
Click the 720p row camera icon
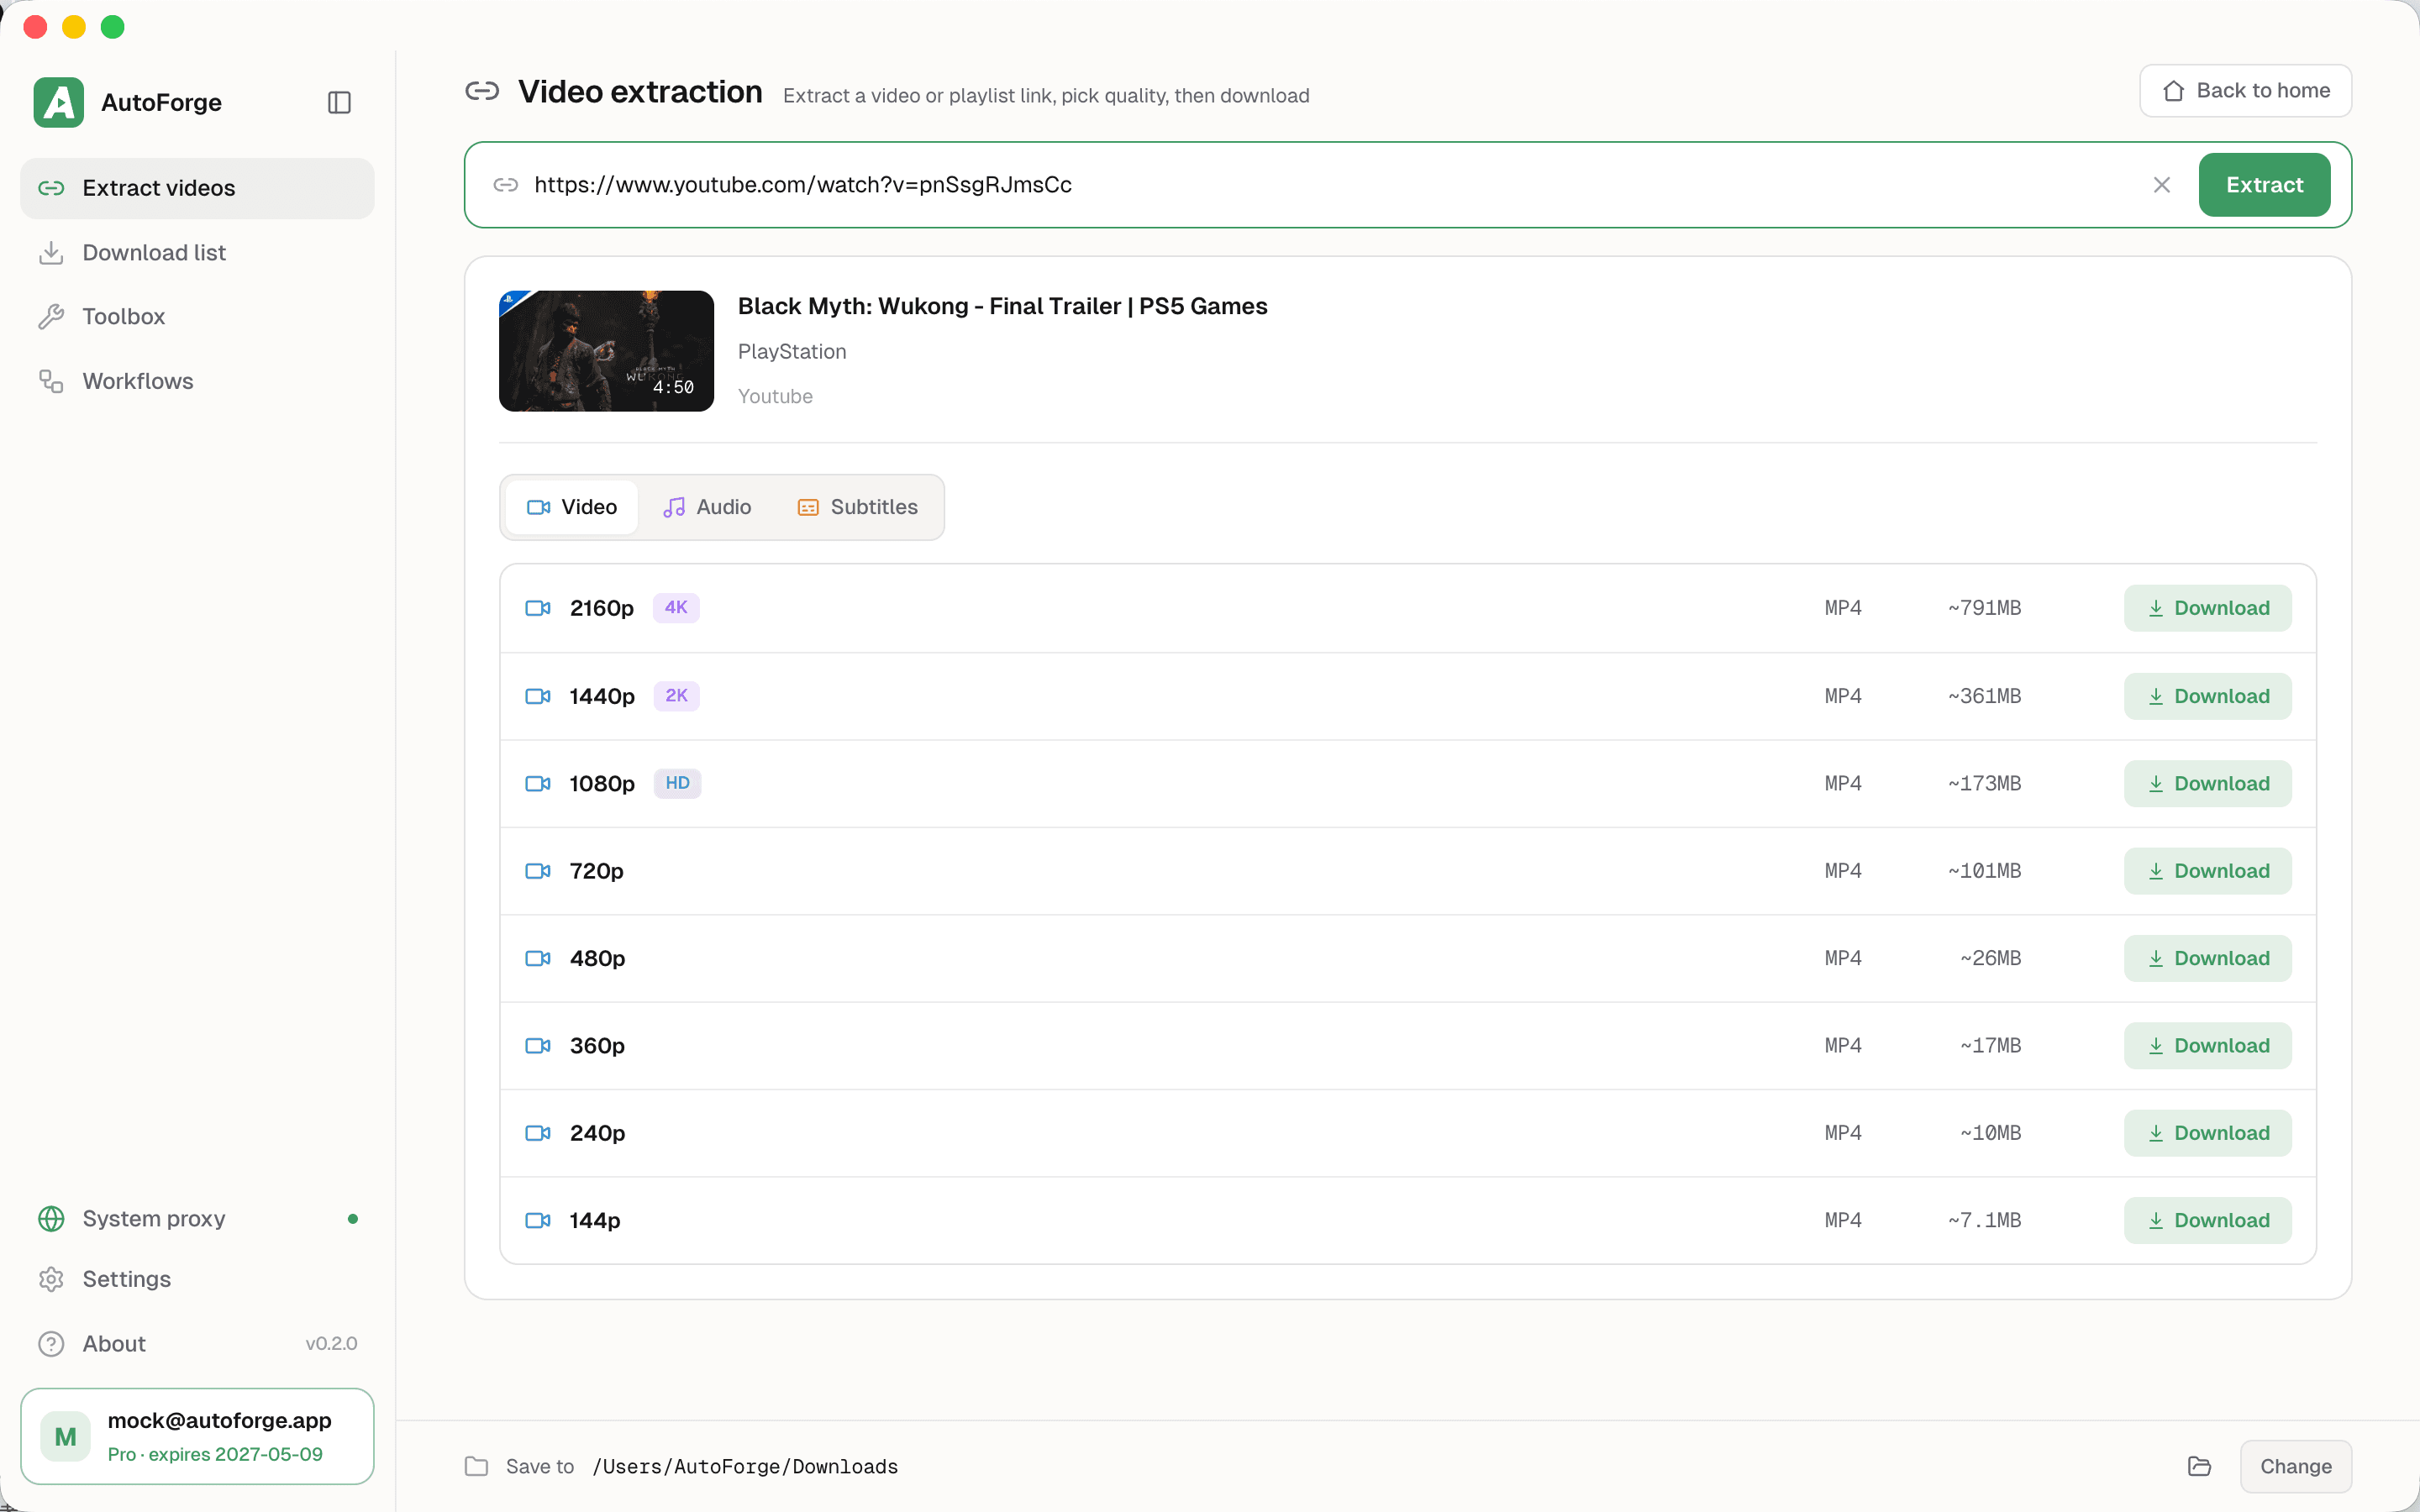[x=538, y=871]
